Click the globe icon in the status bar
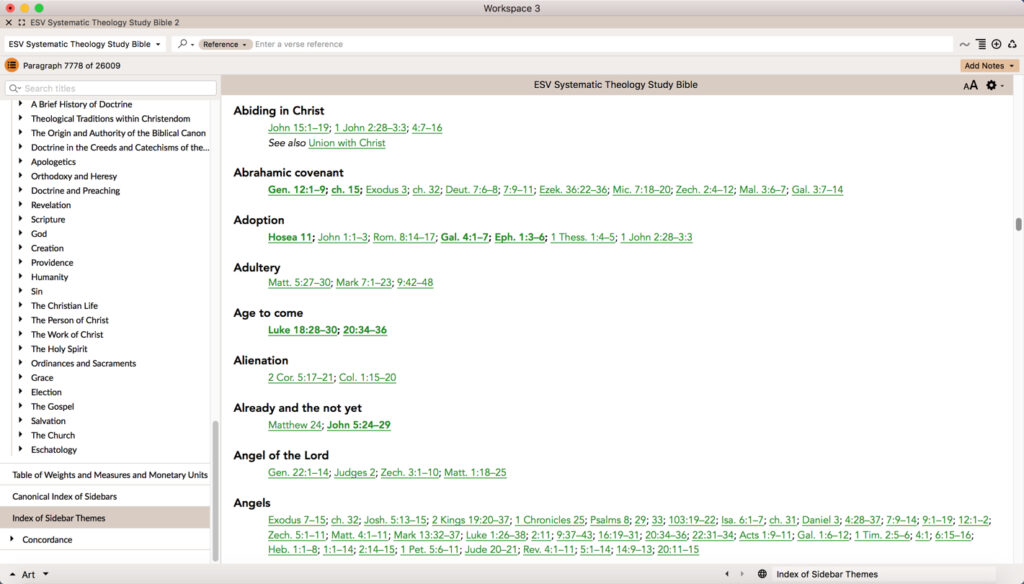The image size is (1024, 584). pyautogui.click(x=762, y=574)
